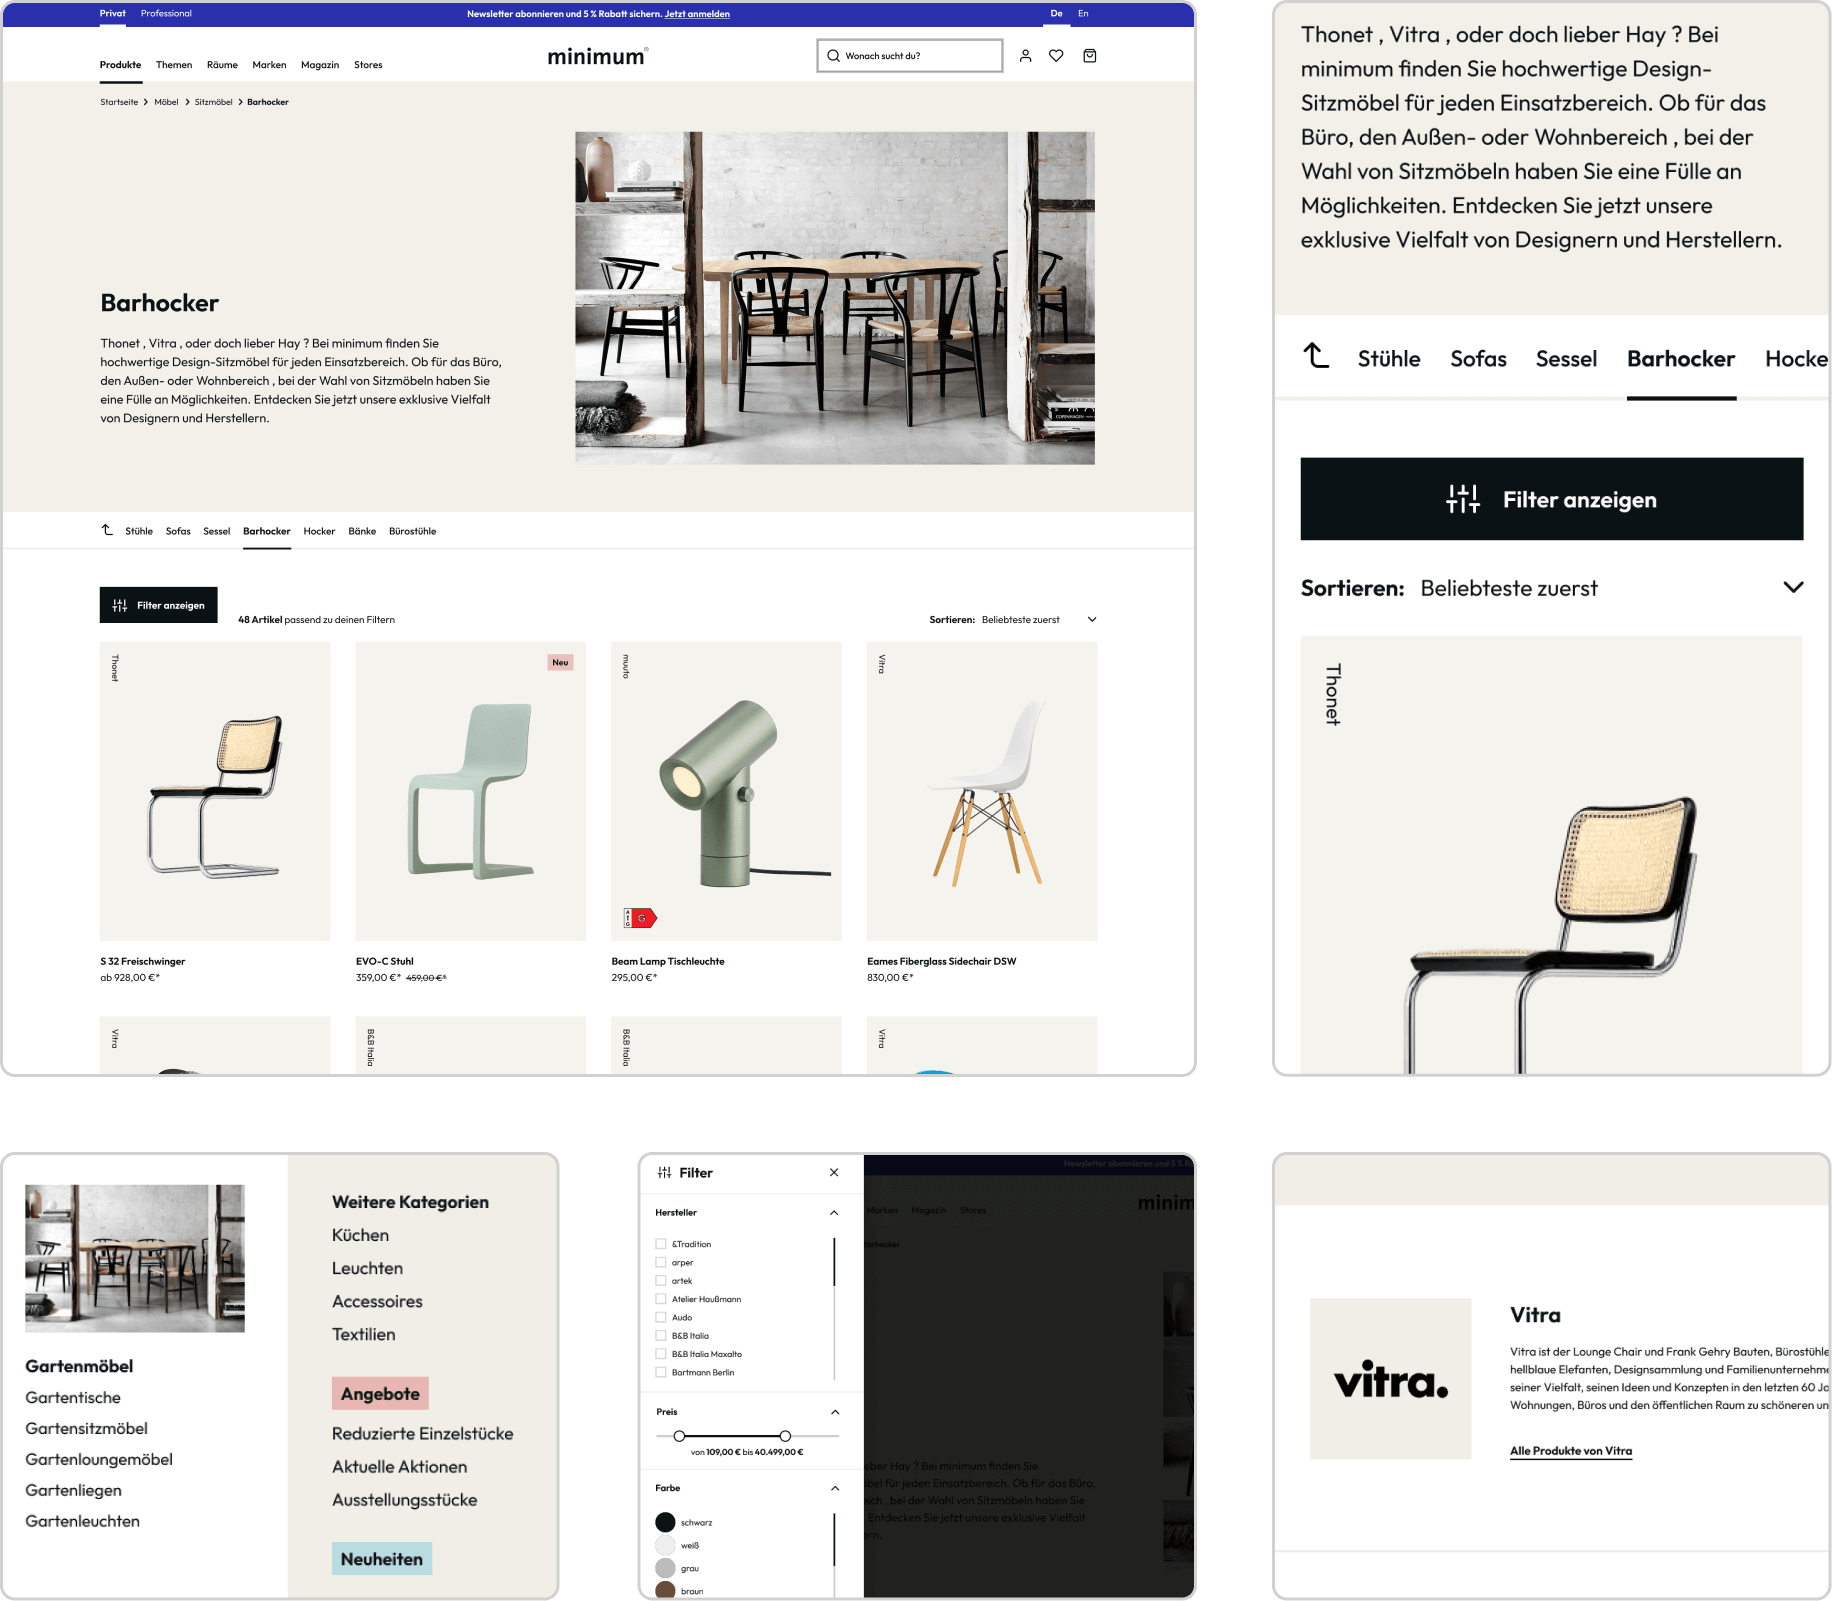Click the Neuheiten highlighted link
Viewport: 1832px width, 1601px height.
click(x=382, y=1559)
